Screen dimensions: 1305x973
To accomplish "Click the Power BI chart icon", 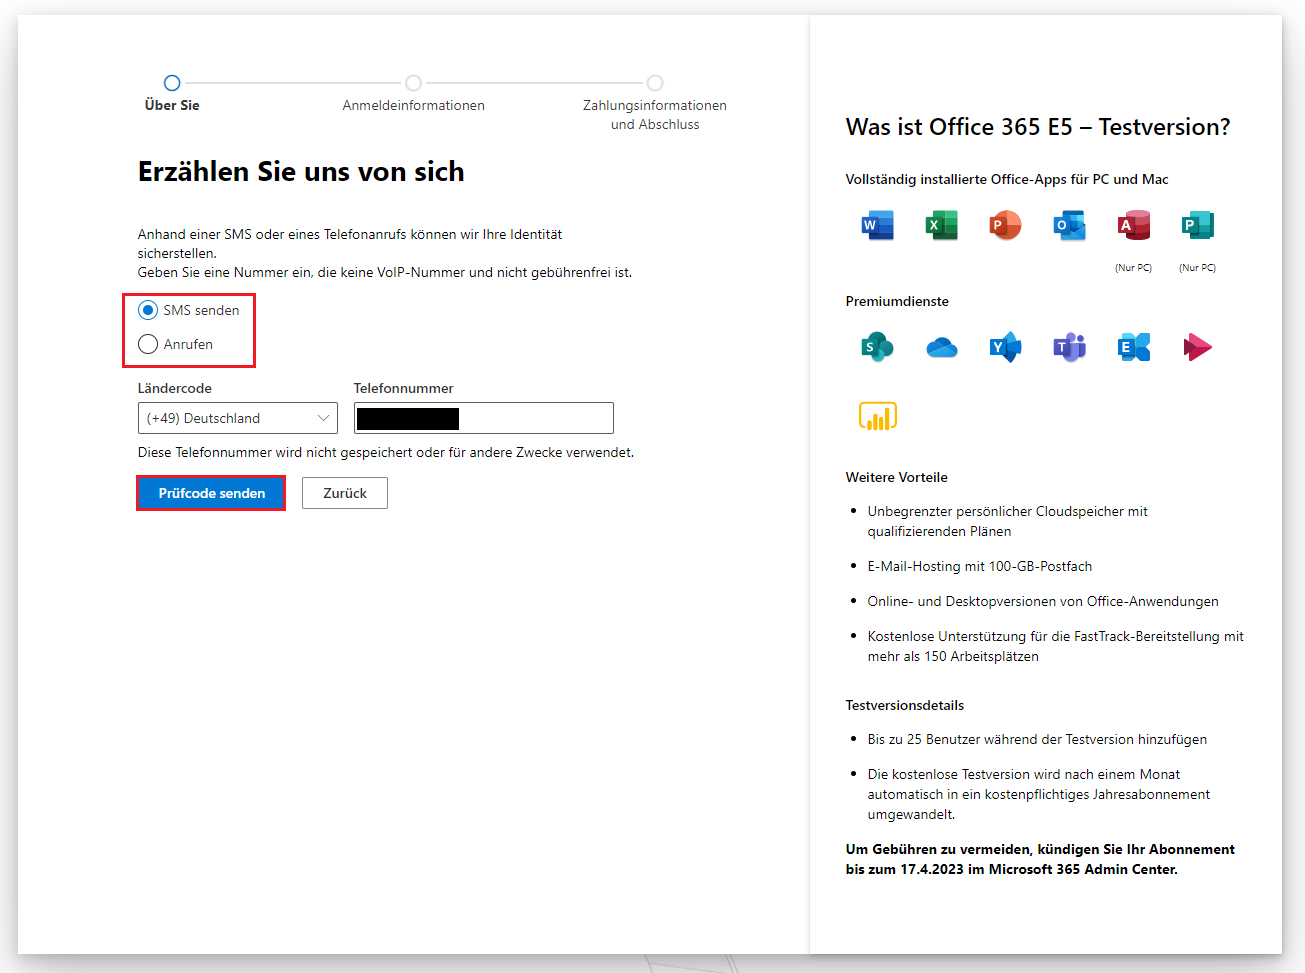I will click(x=877, y=416).
